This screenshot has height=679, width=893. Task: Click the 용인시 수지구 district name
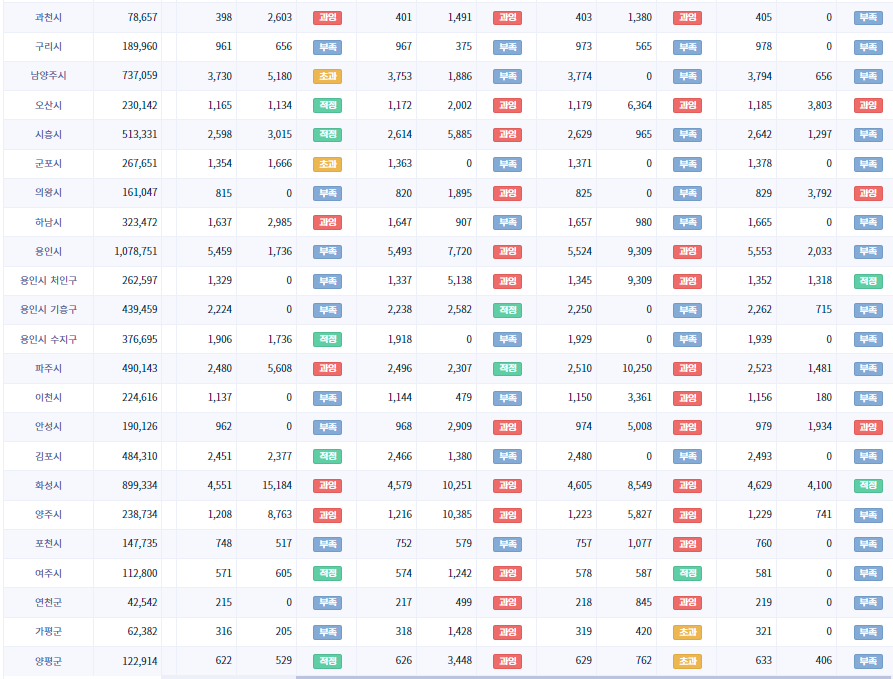48,339
